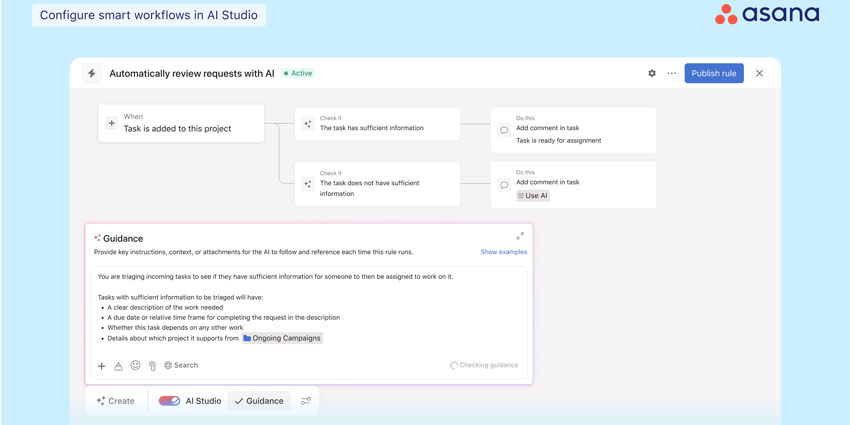The height and width of the screenshot is (425, 850).
Task: Click the Ongoing Campaigns project chip
Action: pyautogui.click(x=282, y=338)
